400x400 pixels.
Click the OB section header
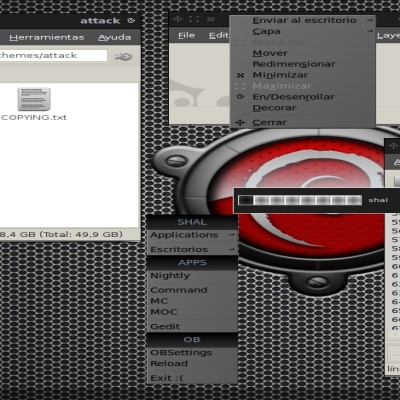pos(192,340)
